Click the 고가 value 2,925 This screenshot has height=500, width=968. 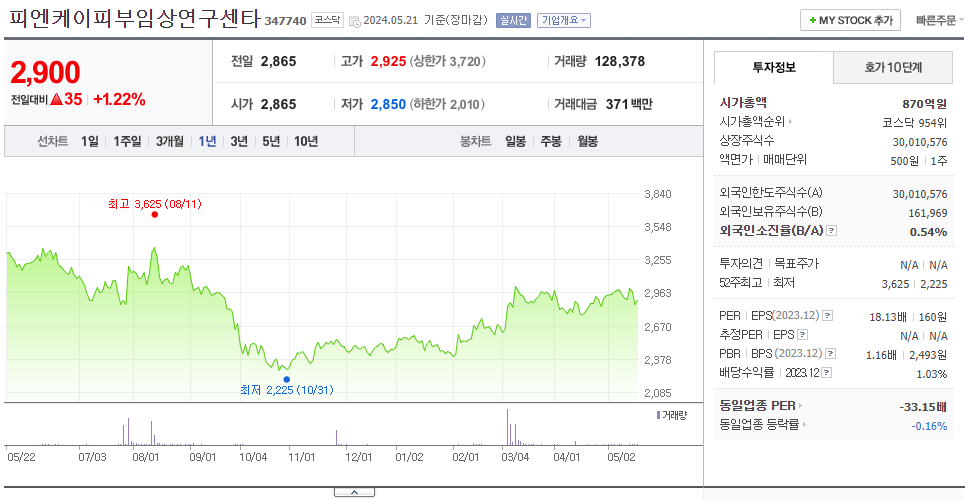(388, 61)
